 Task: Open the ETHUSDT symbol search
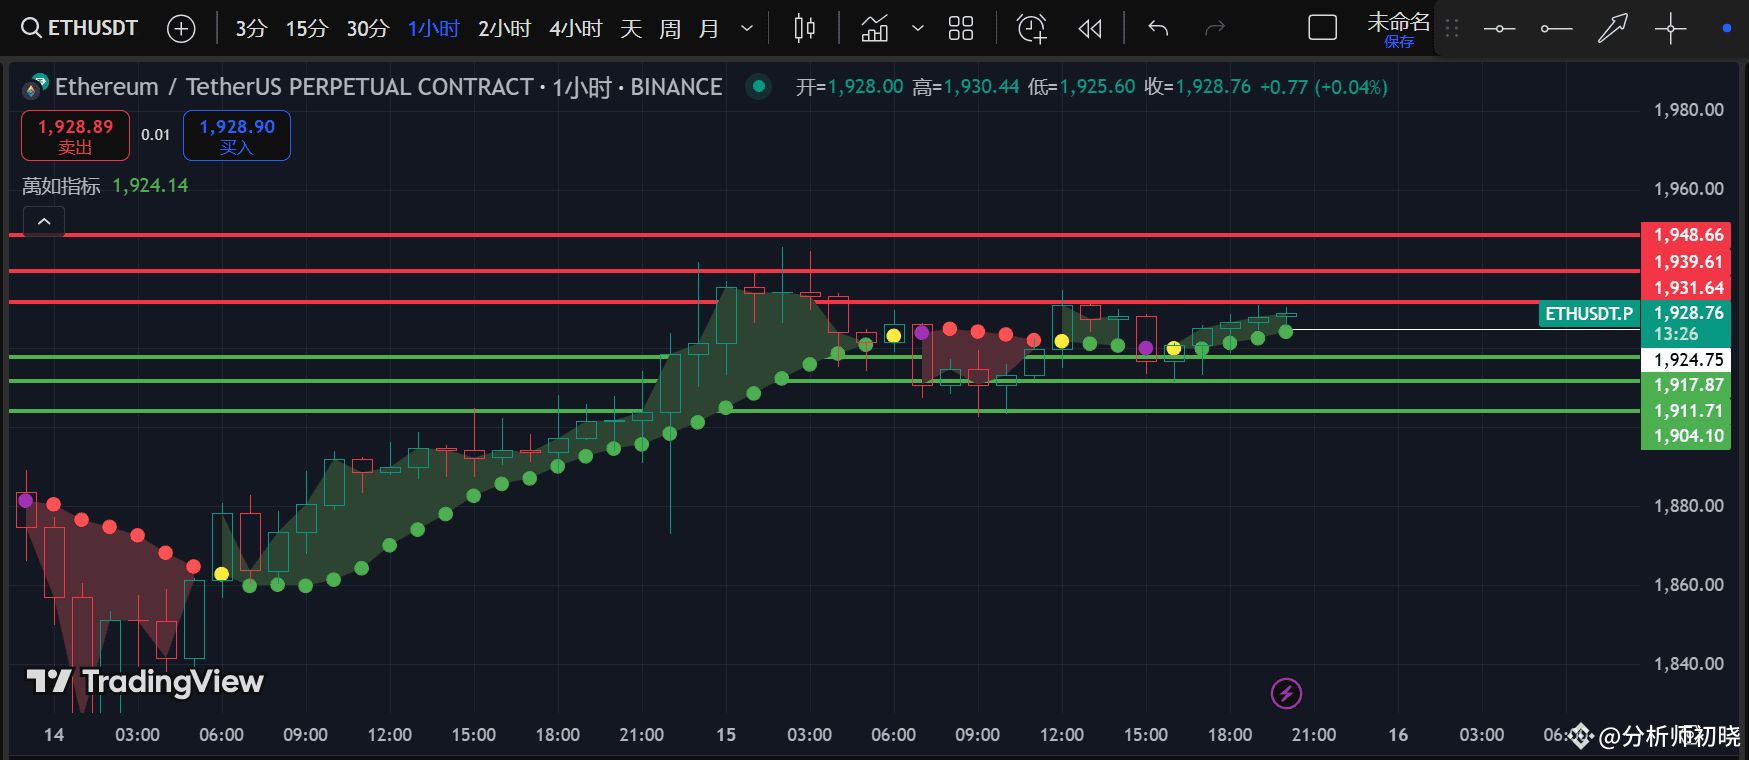click(x=79, y=28)
